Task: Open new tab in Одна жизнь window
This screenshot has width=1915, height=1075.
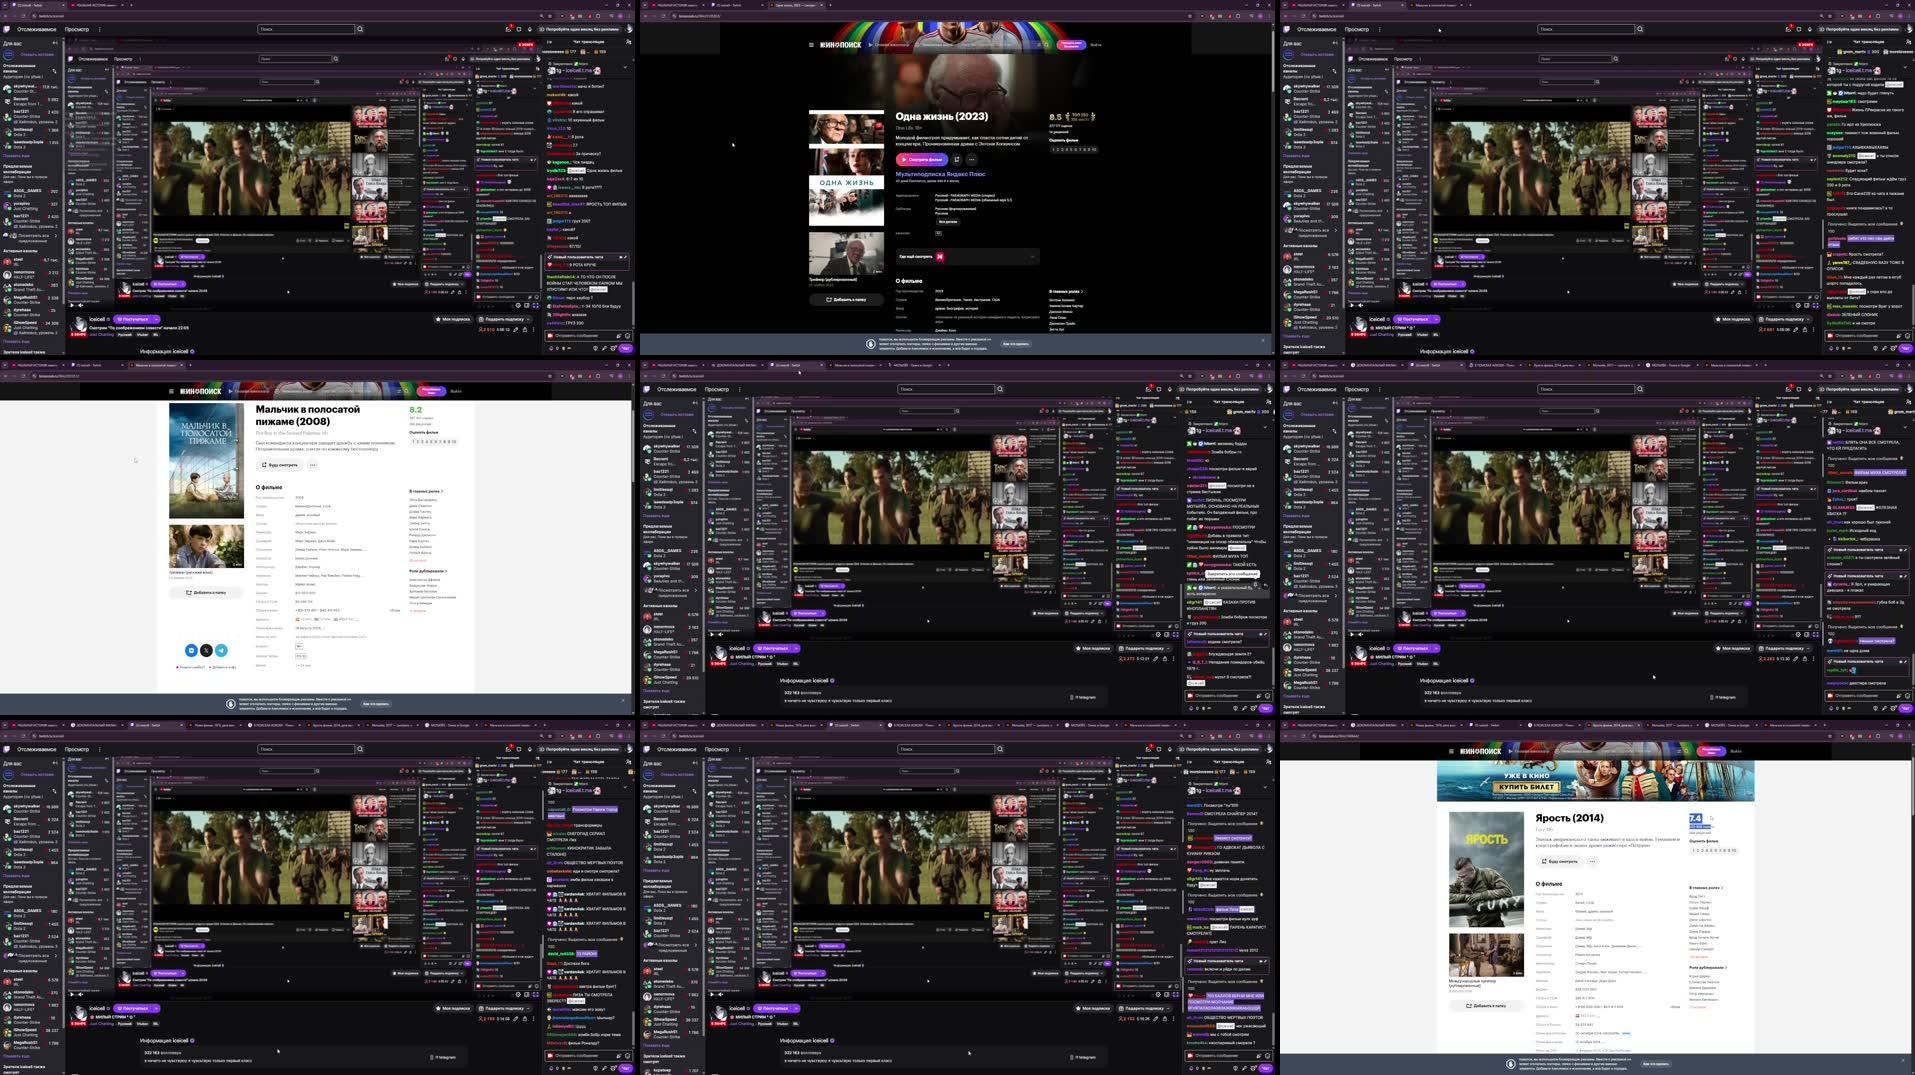Action: pyautogui.click(x=830, y=5)
